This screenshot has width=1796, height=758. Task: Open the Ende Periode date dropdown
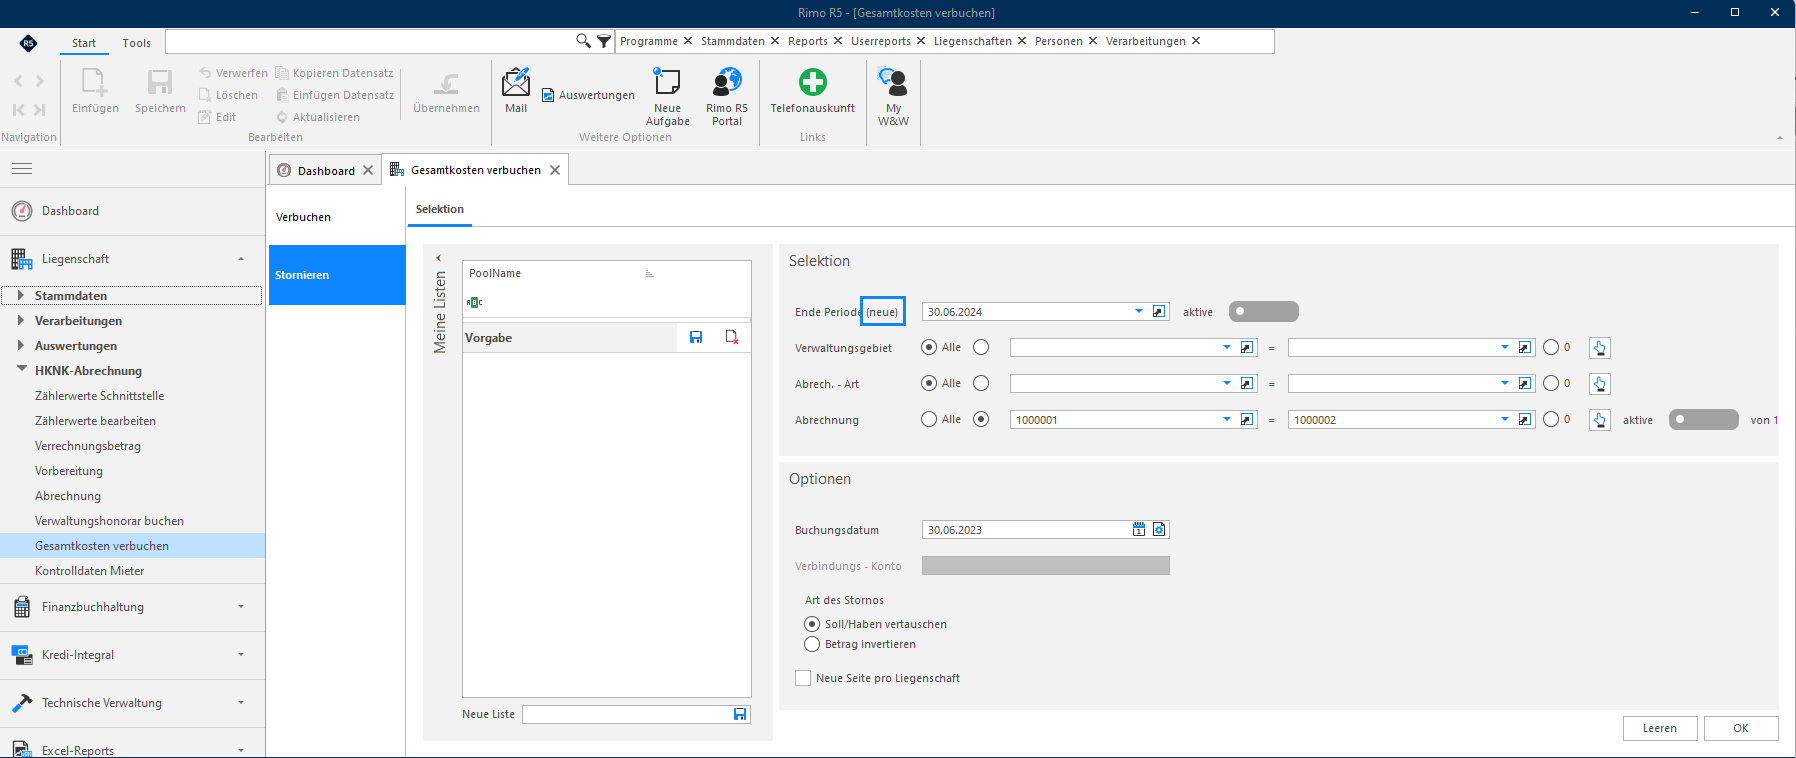1138,312
